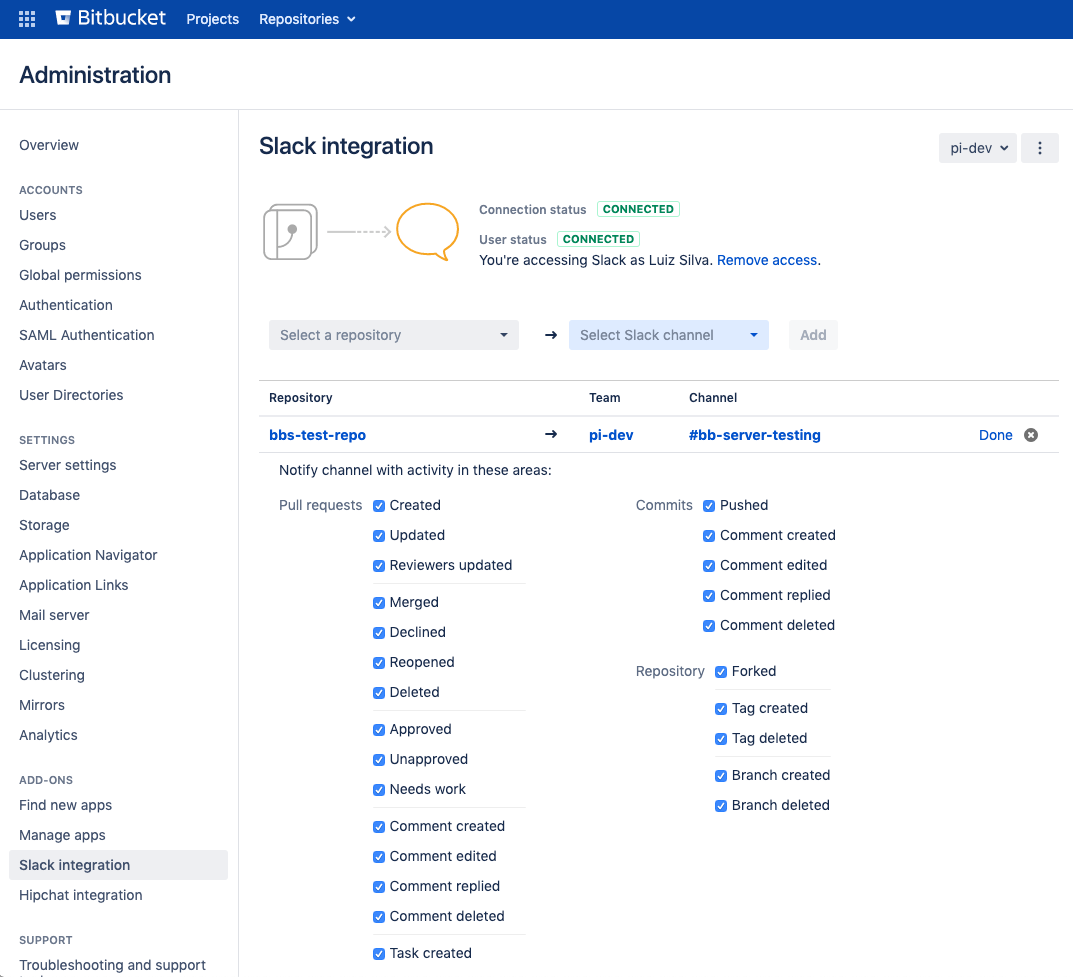
Task: Open Licensing in the sidebar
Action: pyautogui.click(x=49, y=646)
